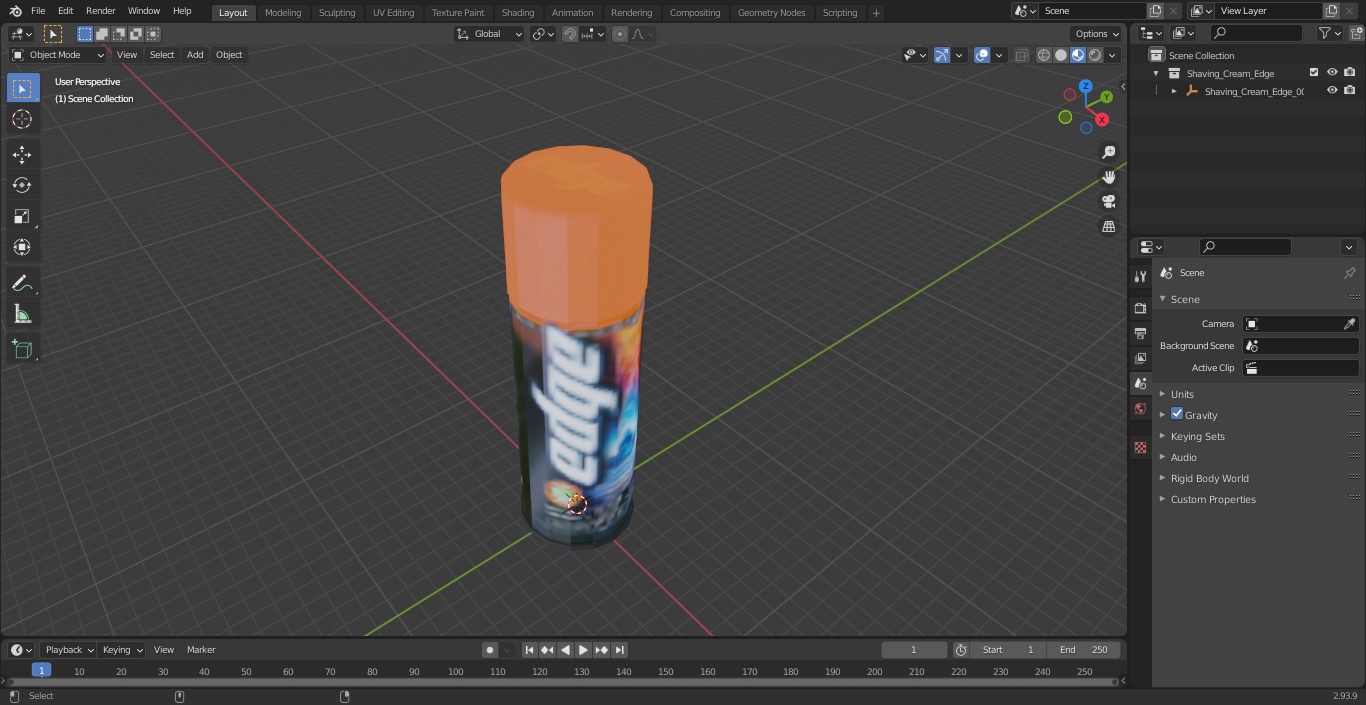Switch to the UV Editing workspace tab
The image size is (1366, 705).
click(393, 13)
